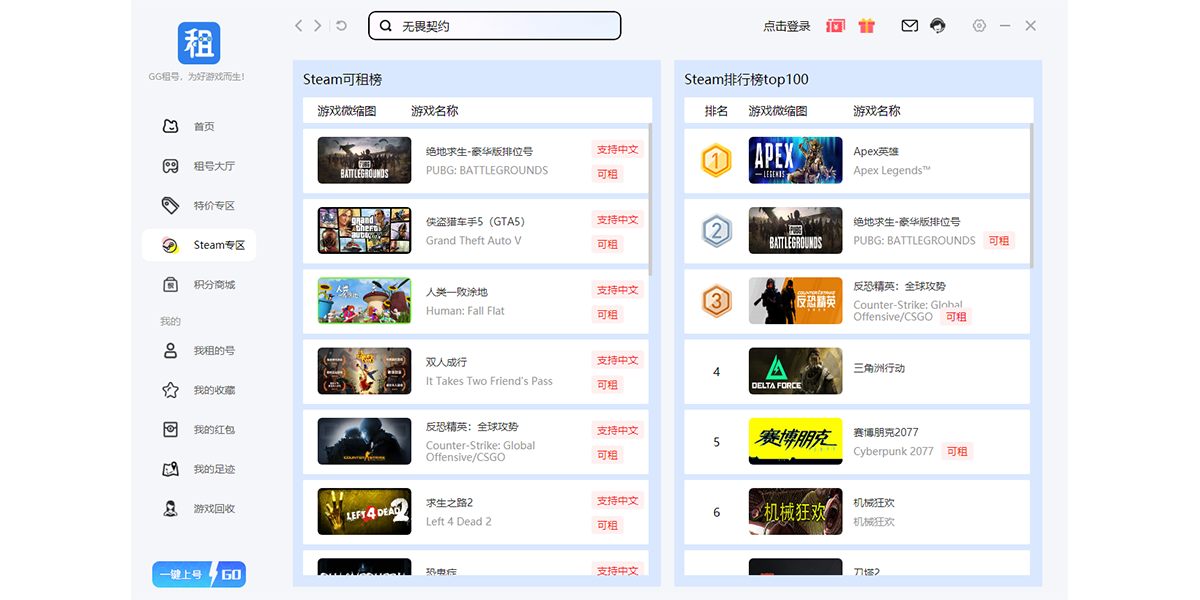
Task: Click the Grand Theft Auto V thumbnail
Action: [x=364, y=230]
